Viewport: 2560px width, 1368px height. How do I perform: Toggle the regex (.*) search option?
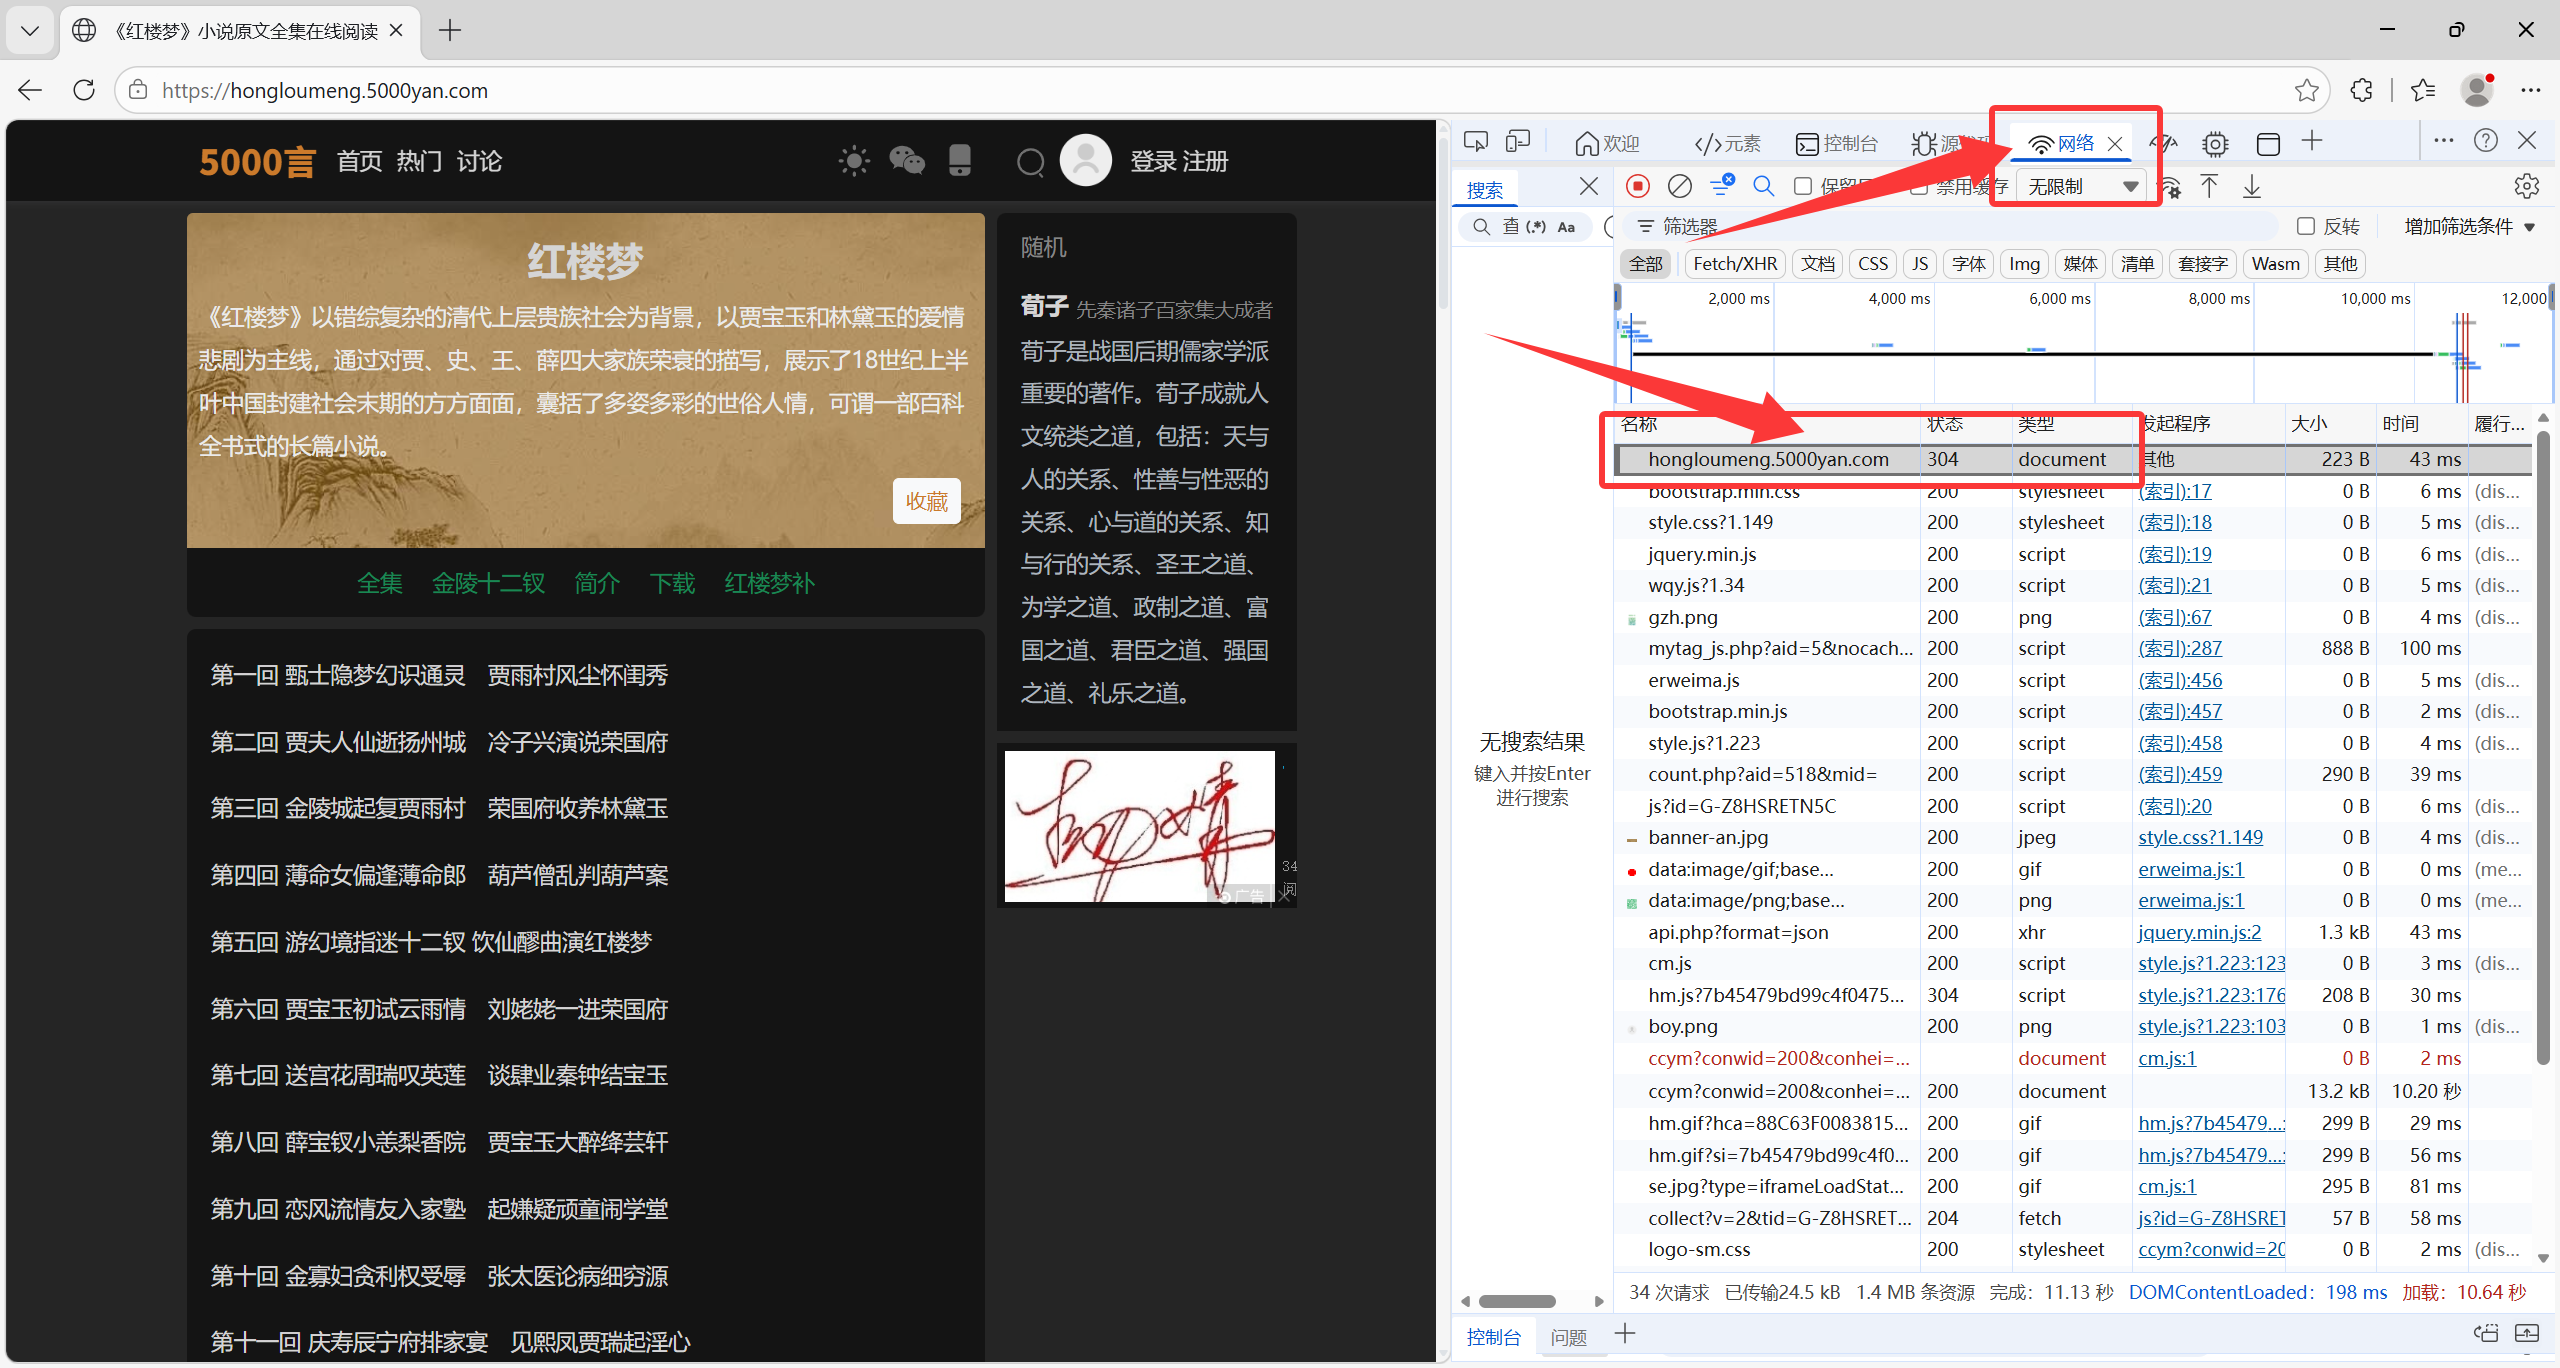pyautogui.click(x=1536, y=227)
